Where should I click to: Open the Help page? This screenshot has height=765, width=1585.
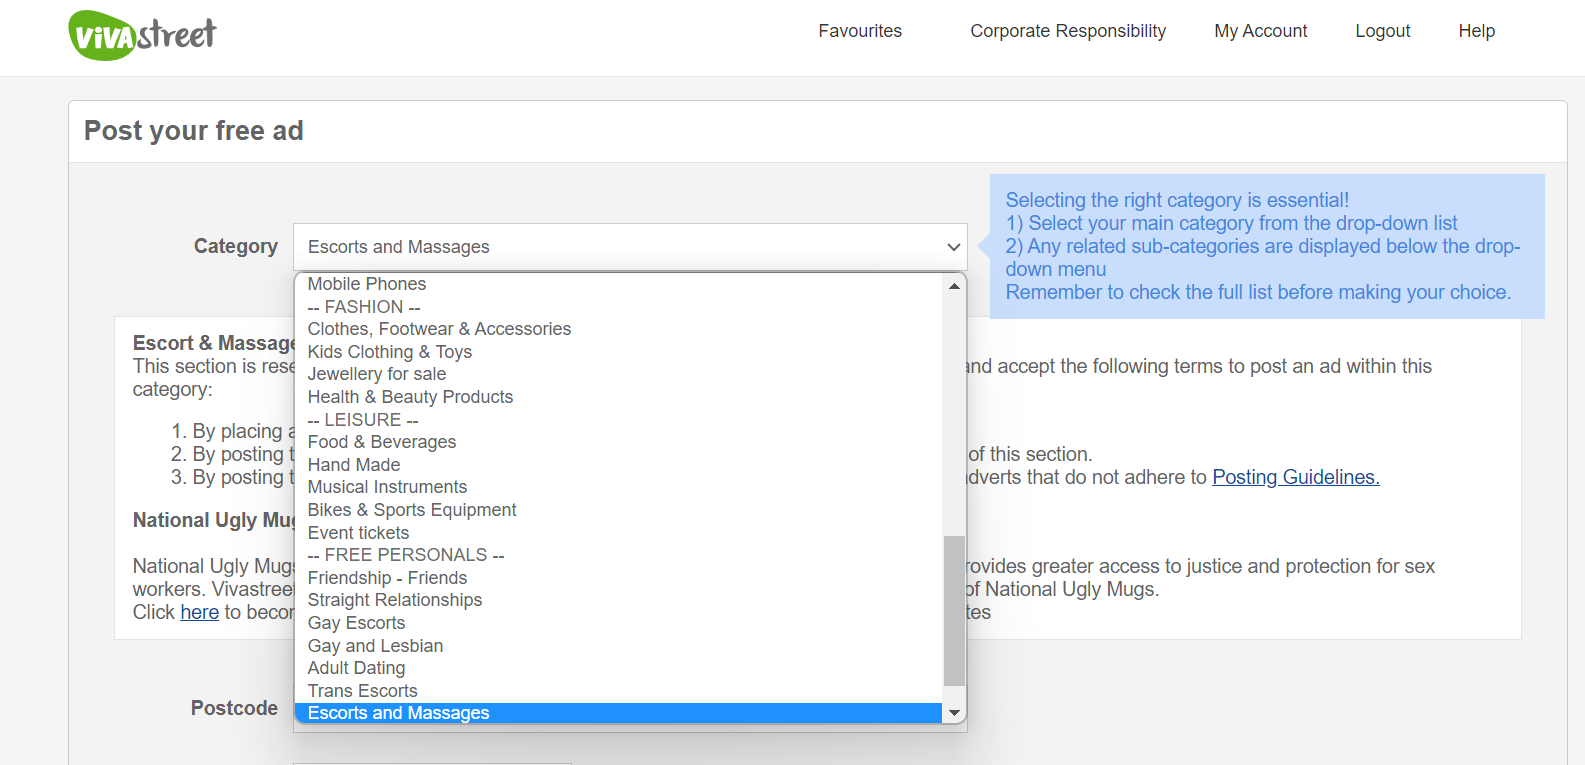[x=1476, y=31]
